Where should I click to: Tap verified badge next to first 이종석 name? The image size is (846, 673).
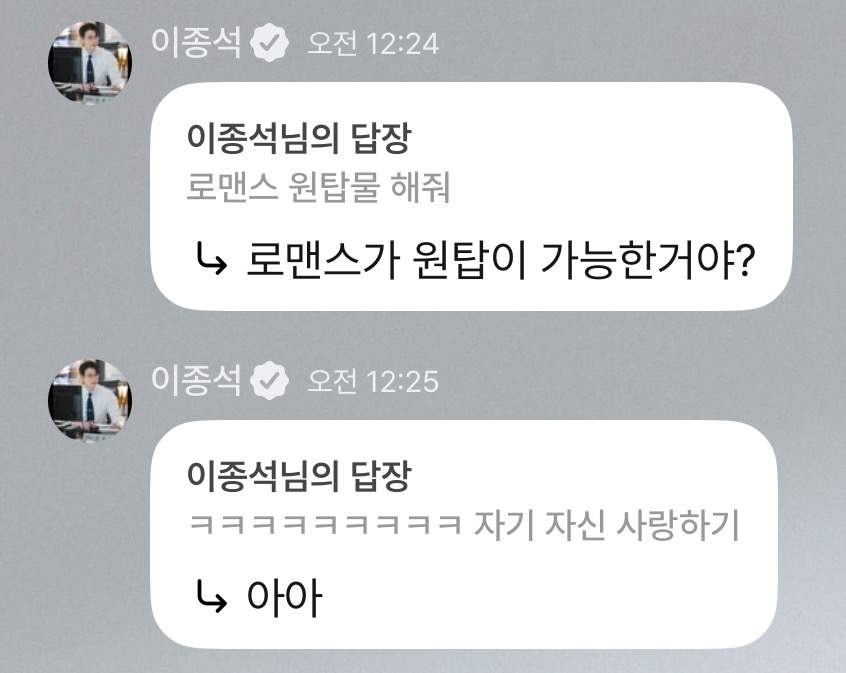pos(269,43)
